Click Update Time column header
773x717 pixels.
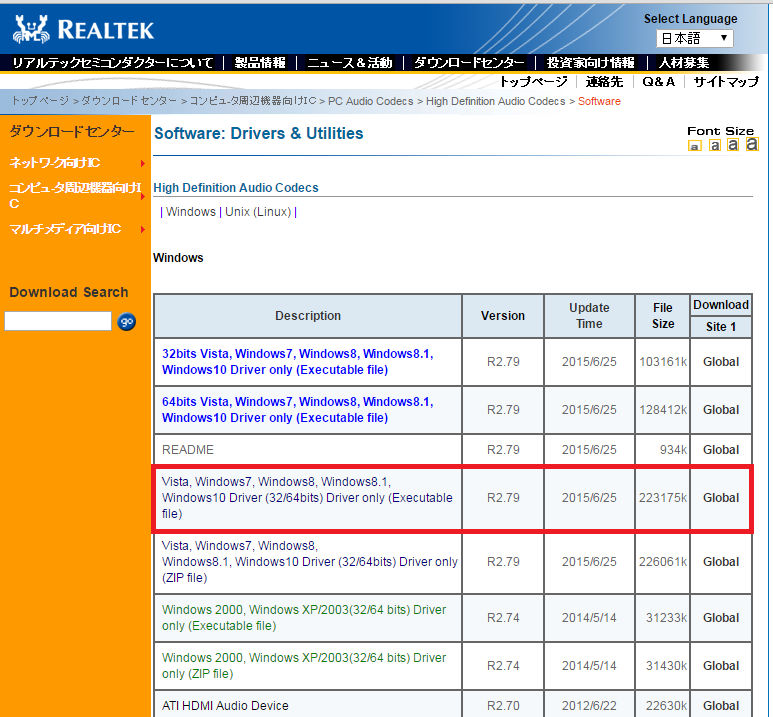click(589, 316)
